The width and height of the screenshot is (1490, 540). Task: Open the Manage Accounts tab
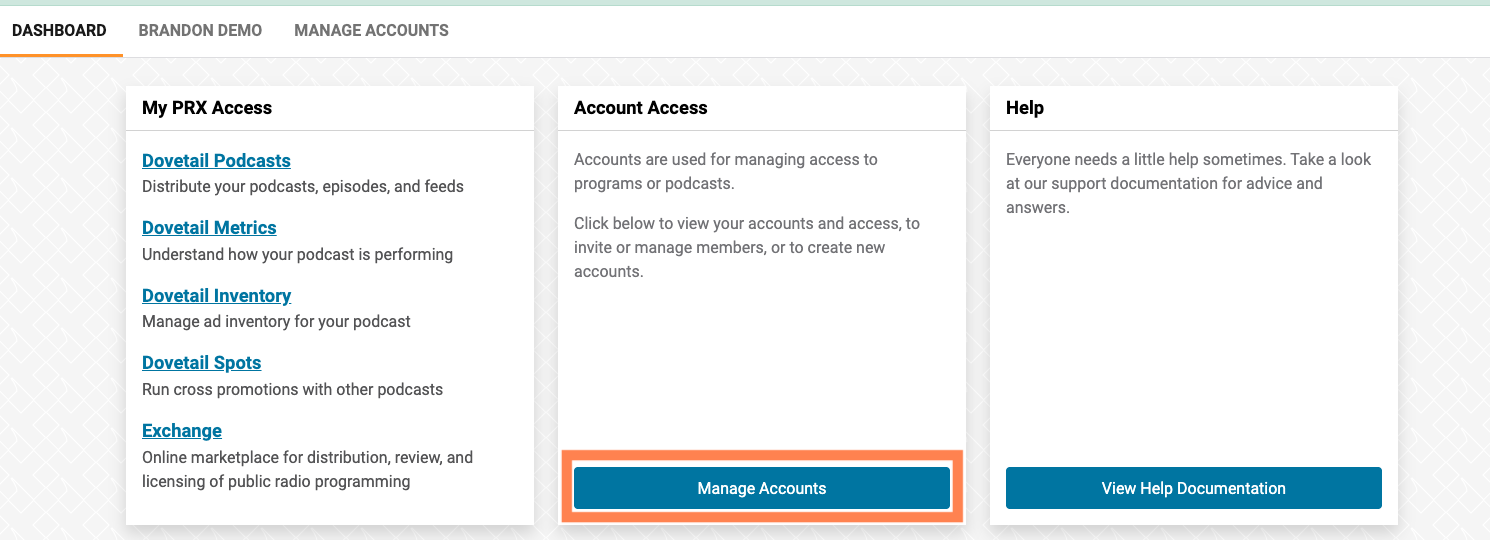[371, 30]
